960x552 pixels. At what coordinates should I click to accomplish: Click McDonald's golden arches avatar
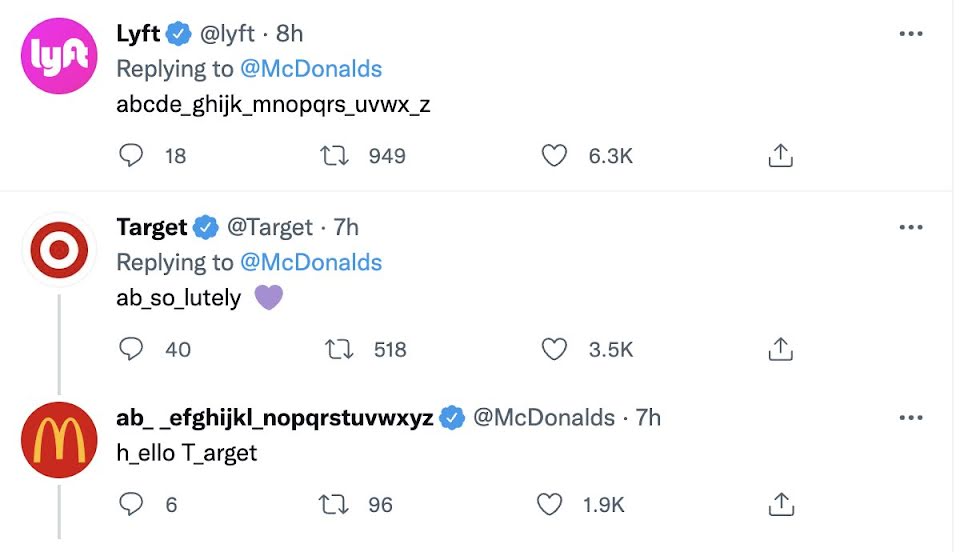tap(59, 440)
